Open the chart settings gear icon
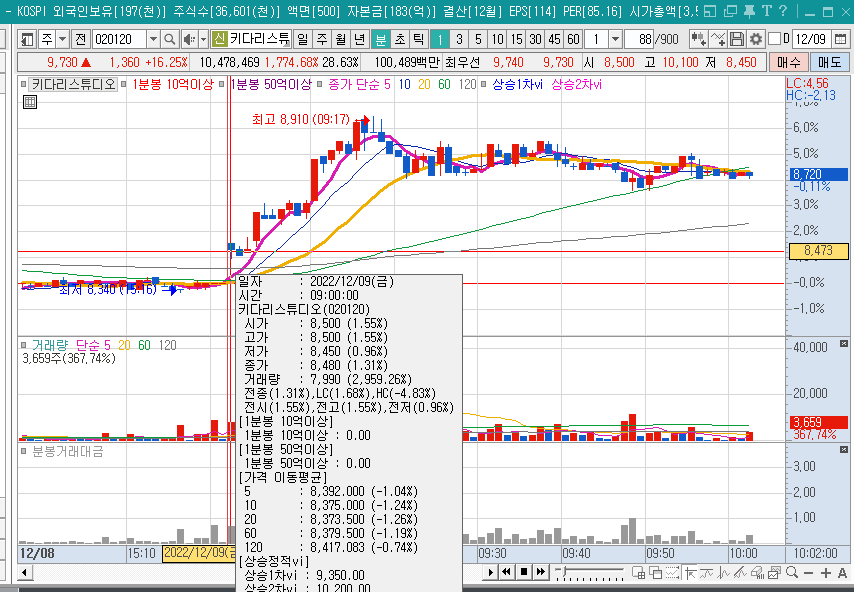Image resolution: width=854 pixels, height=592 pixels. coord(755,39)
